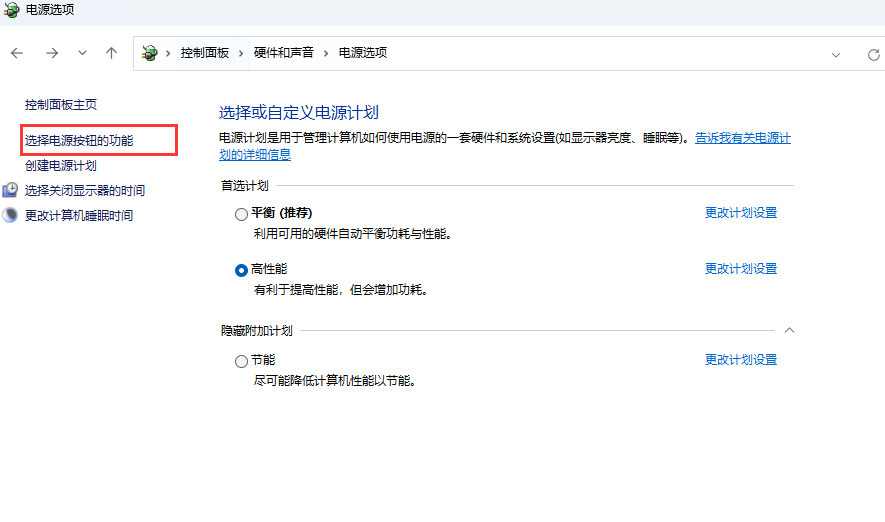Open 创建电源计划 in the sidebar
885x522 pixels.
[61, 165]
